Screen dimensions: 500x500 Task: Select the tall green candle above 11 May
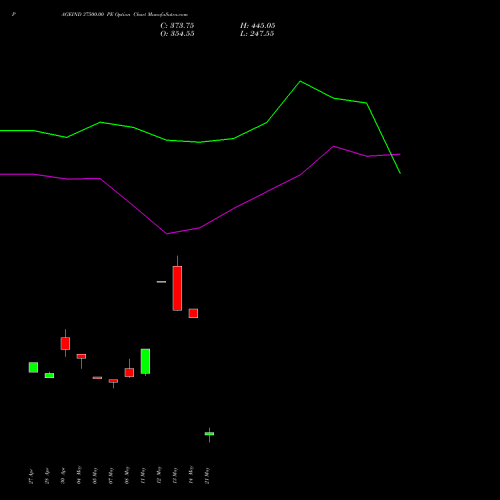(x=145, y=361)
